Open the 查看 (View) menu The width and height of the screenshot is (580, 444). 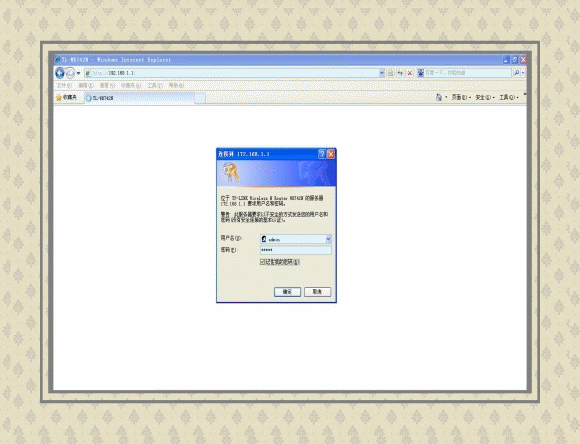107,85
